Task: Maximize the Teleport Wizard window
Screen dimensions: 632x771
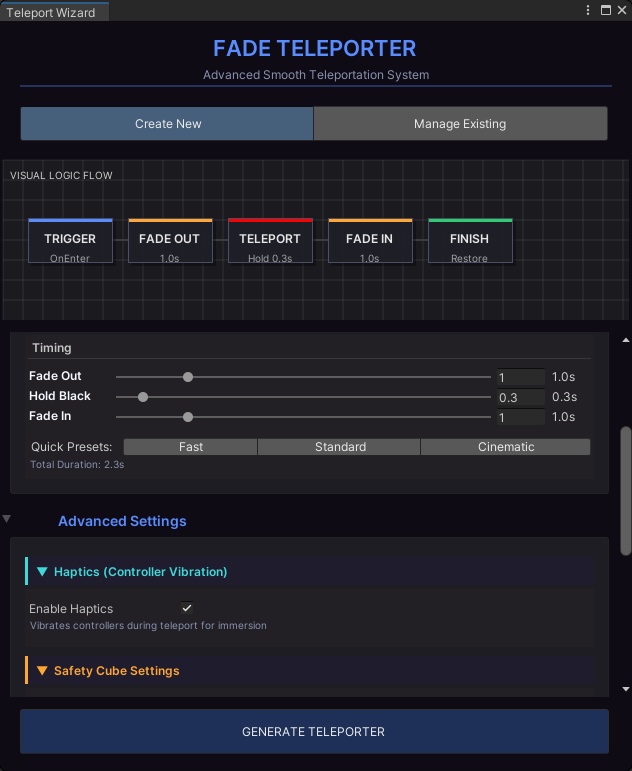Action: point(606,10)
